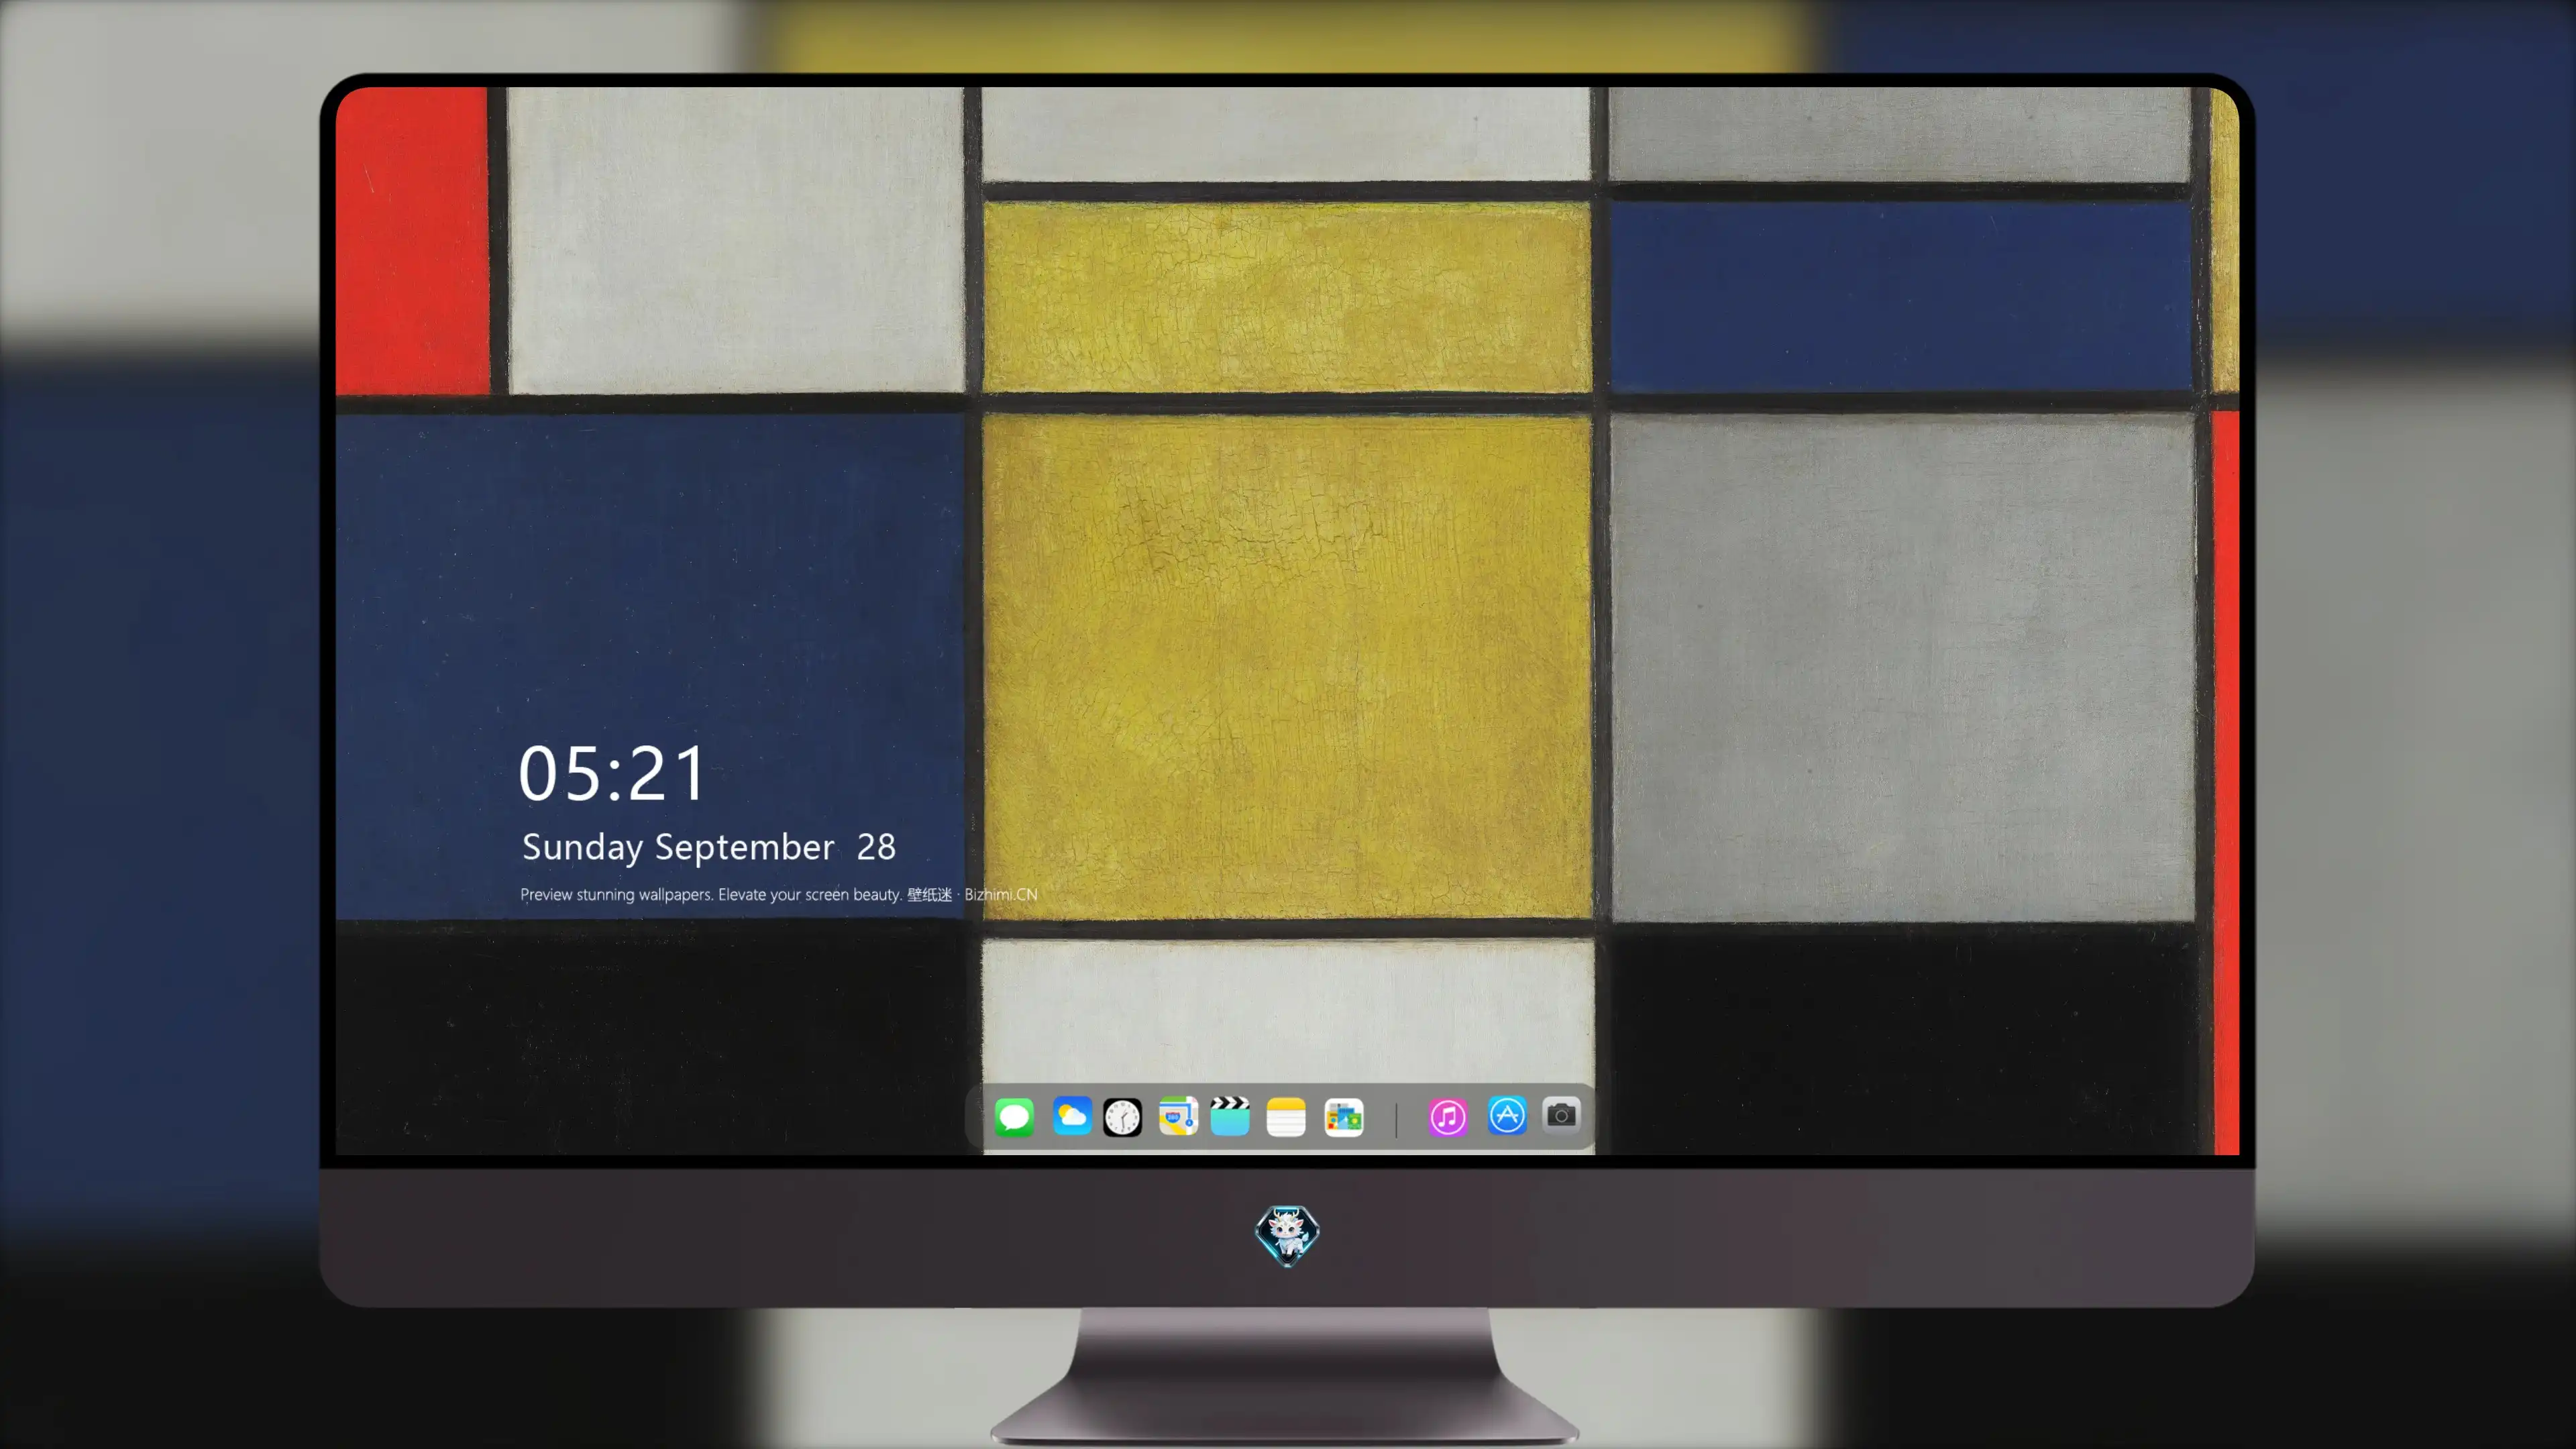Launch the Weather app from the dock

point(1071,1116)
